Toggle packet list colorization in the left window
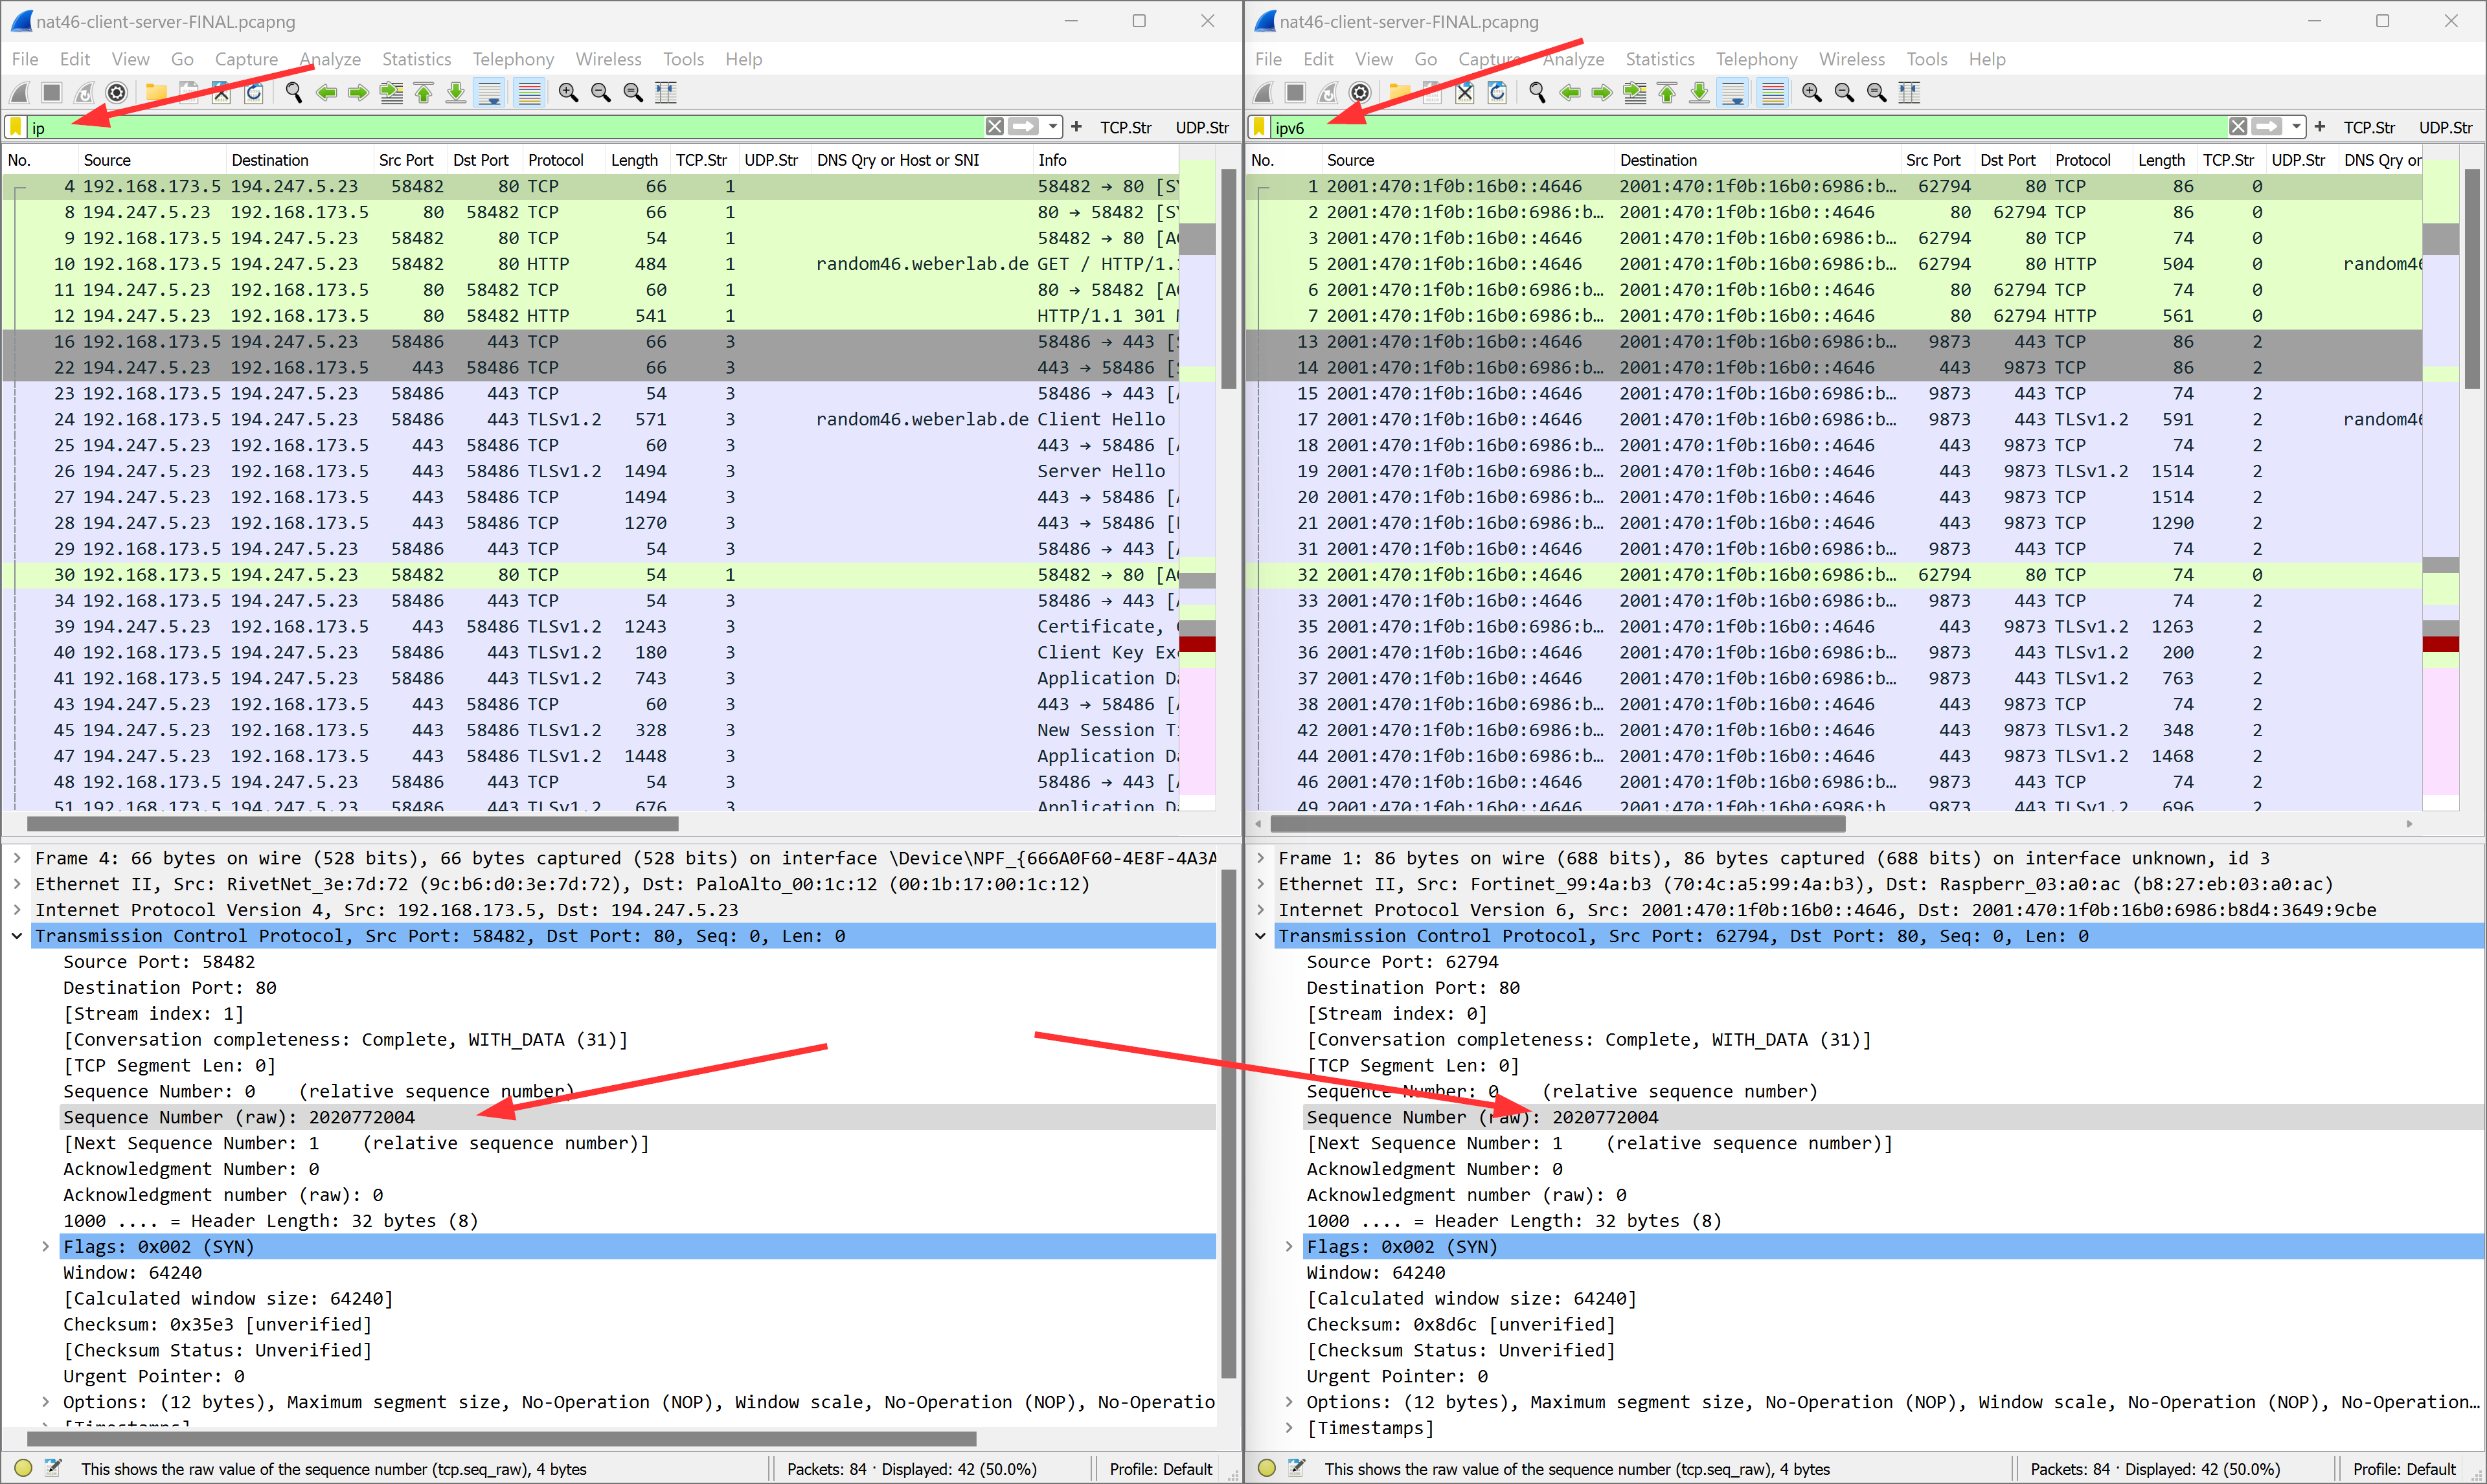 click(x=529, y=92)
